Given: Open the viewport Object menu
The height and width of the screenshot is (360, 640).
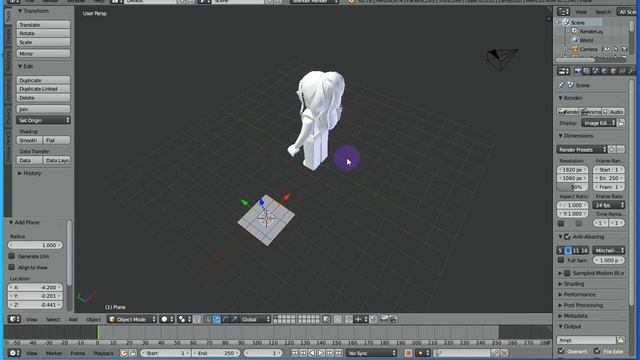Looking at the screenshot, I should coord(93,320).
